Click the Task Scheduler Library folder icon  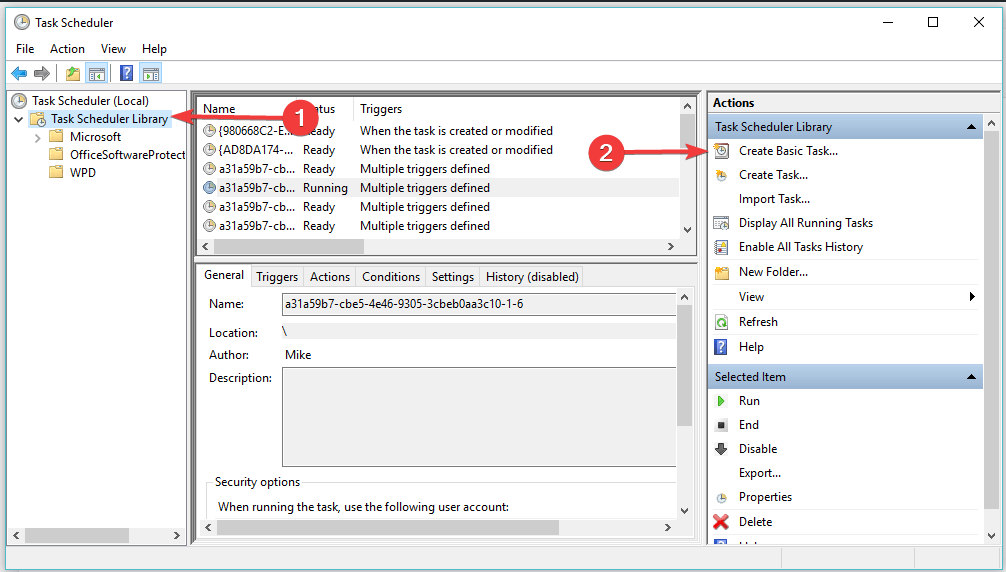click(38, 119)
